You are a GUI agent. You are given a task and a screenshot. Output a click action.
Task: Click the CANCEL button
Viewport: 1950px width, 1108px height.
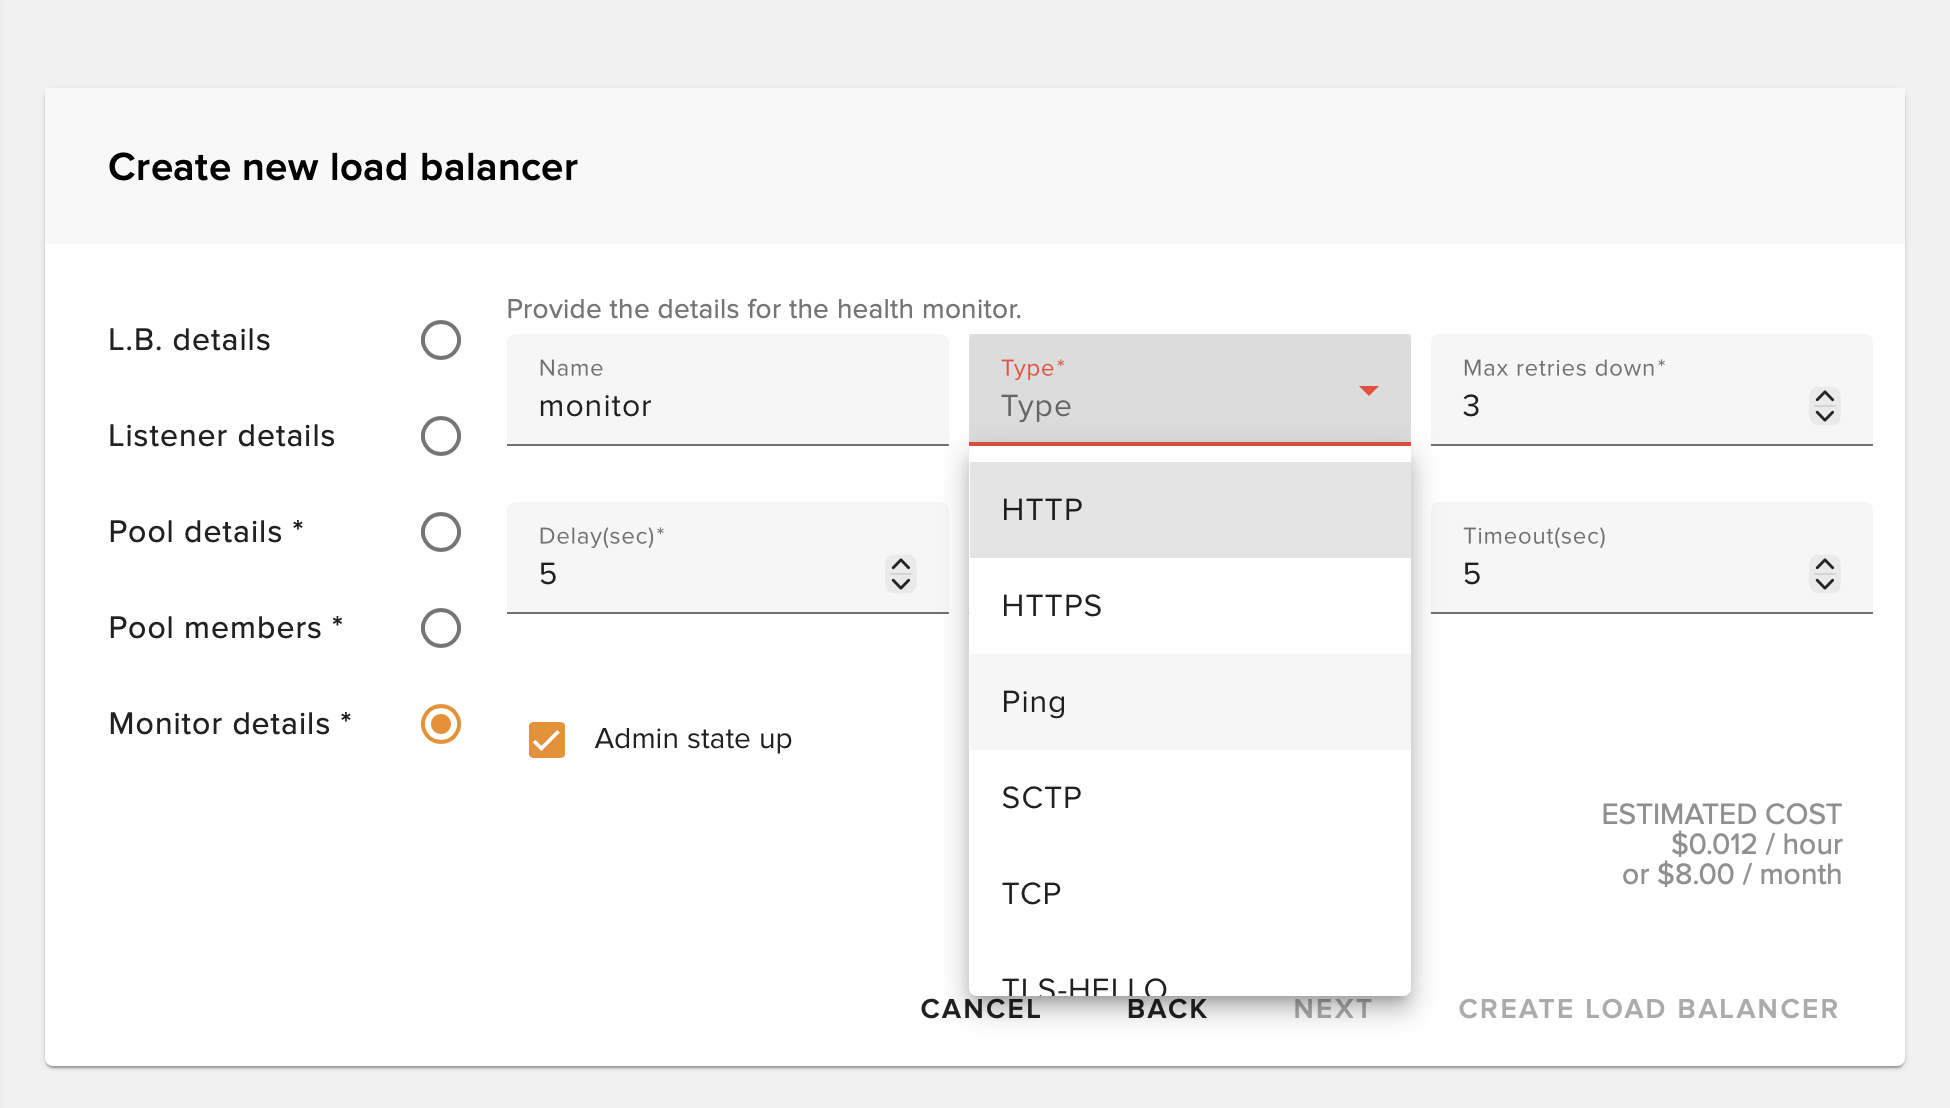point(979,1009)
